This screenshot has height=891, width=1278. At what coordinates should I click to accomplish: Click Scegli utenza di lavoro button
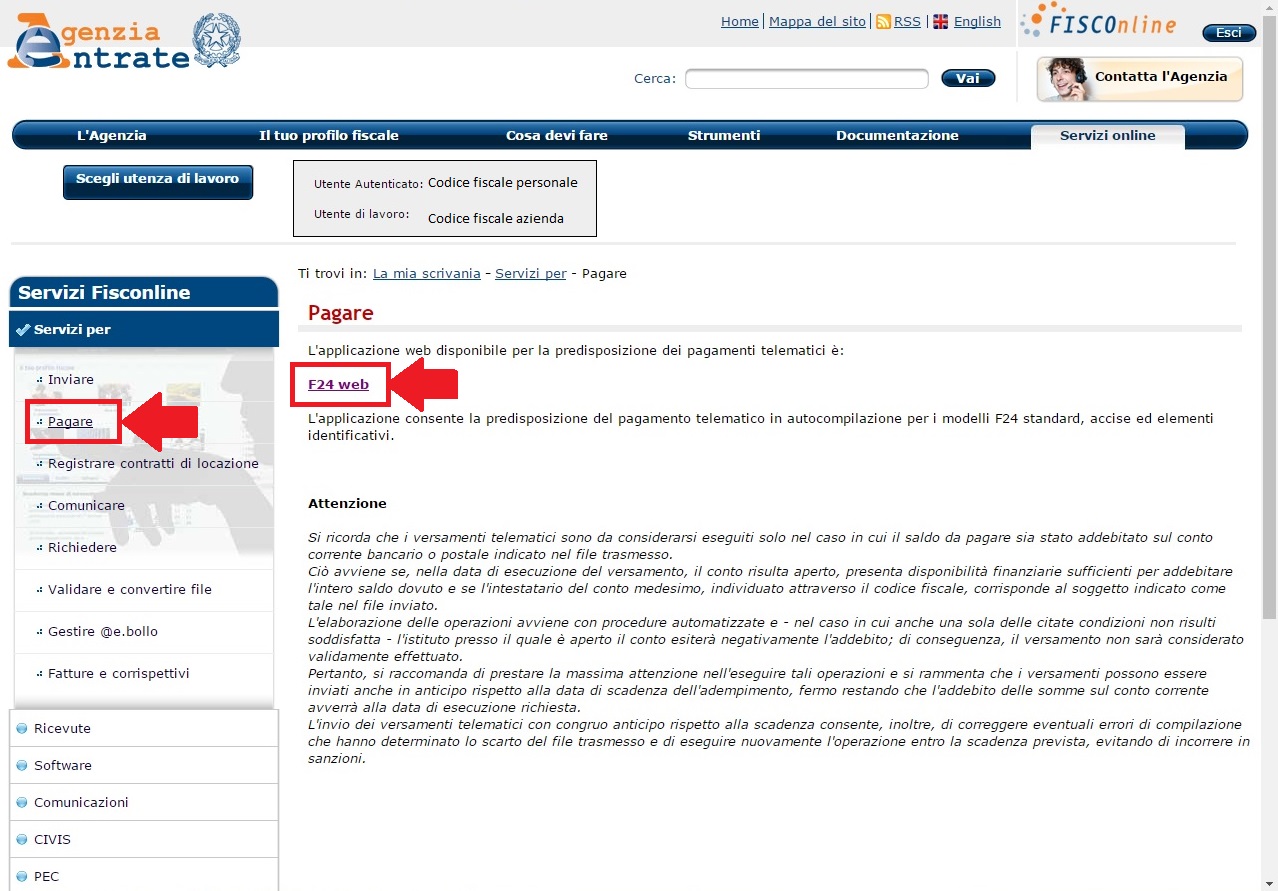tap(158, 182)
